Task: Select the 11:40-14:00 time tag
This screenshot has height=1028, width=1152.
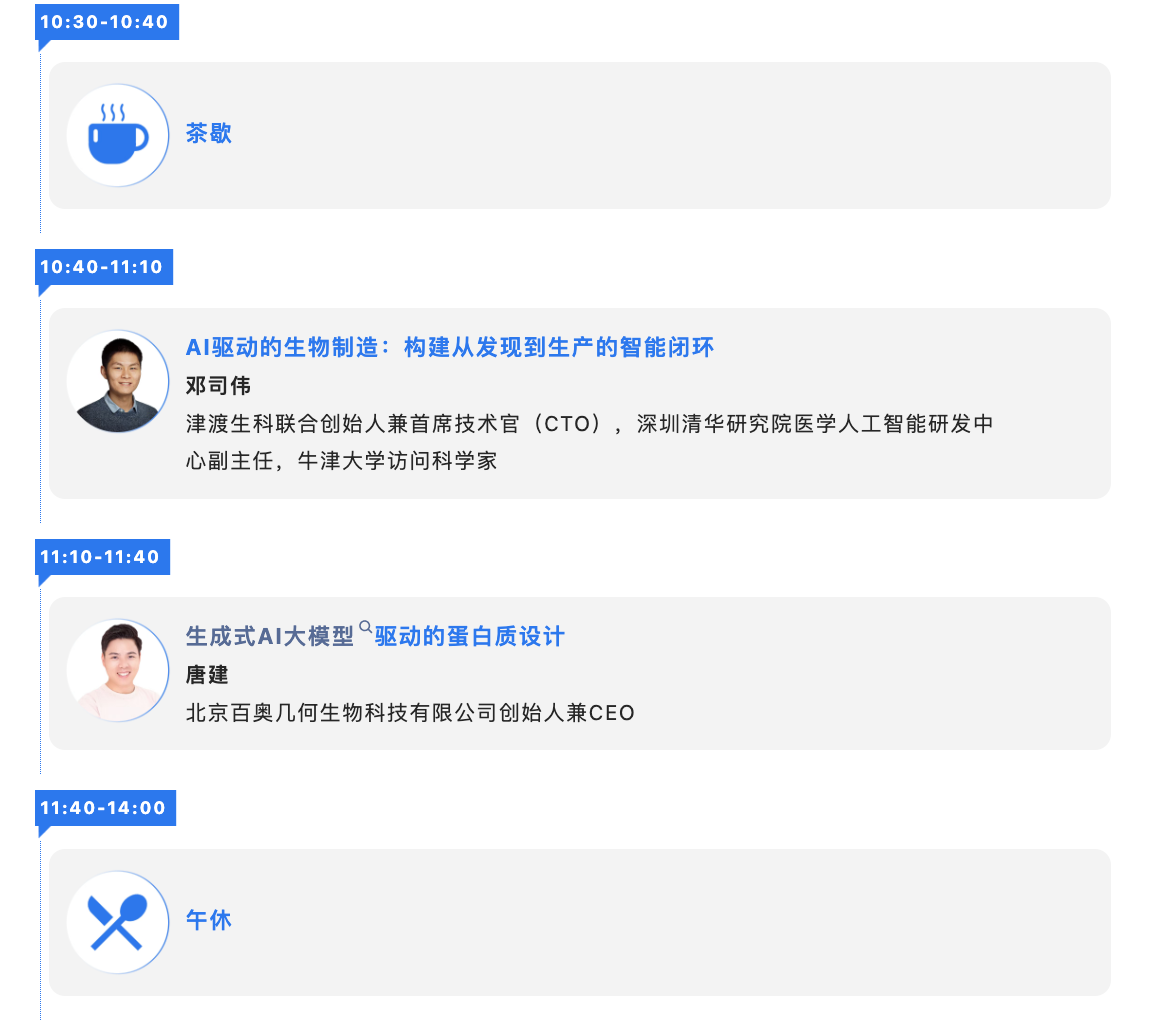Action: coord(103,808)
